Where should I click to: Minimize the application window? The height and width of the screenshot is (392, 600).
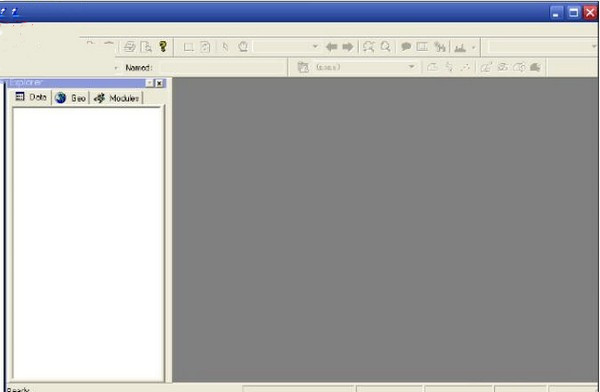point(556,13)
